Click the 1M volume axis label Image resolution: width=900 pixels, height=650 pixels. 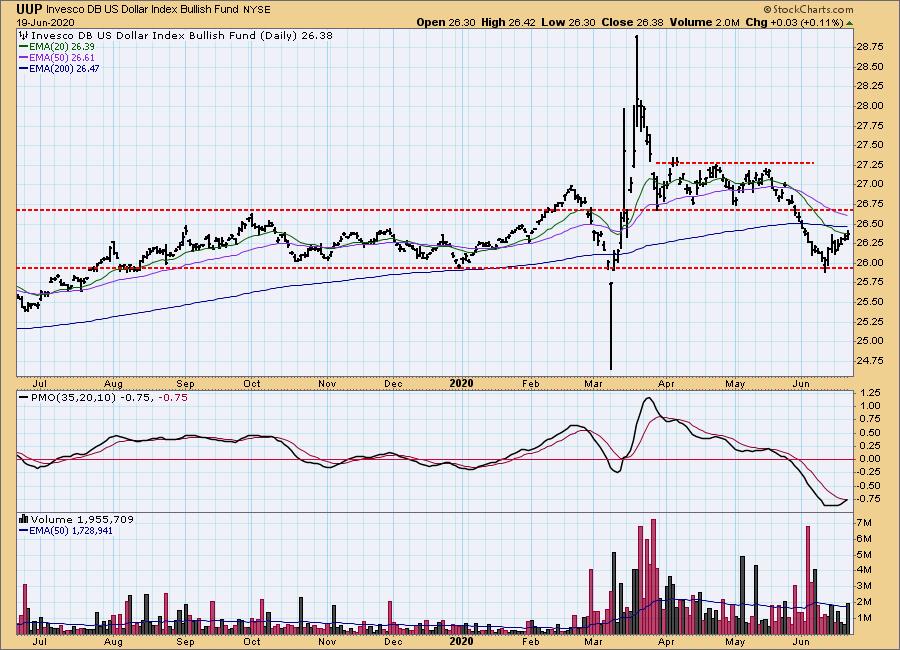pos(864,618)
